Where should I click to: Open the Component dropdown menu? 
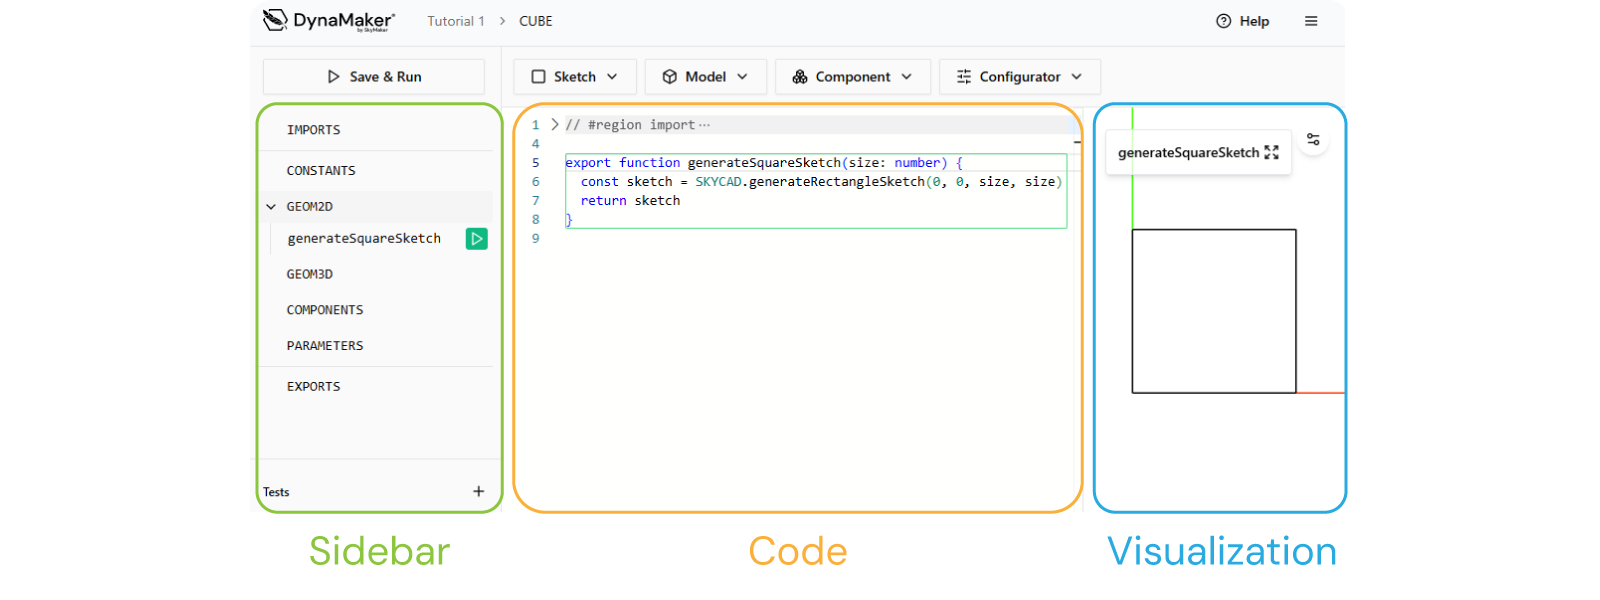point(852,77)
